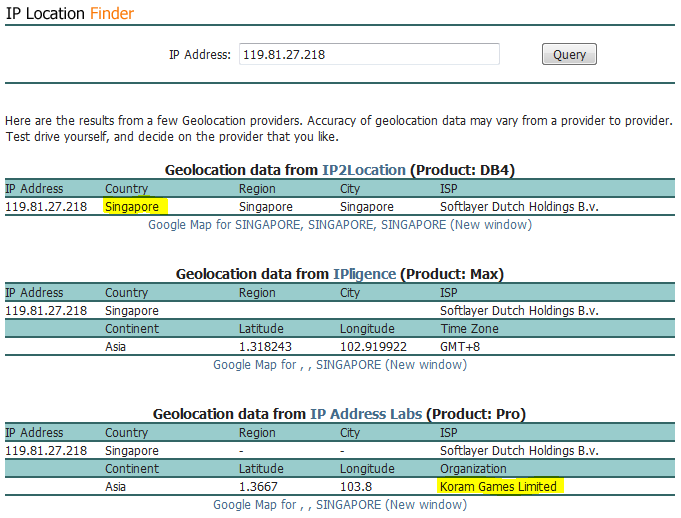
Task: Click ISP value in IP2Location table
Action: tap(519, 207)
